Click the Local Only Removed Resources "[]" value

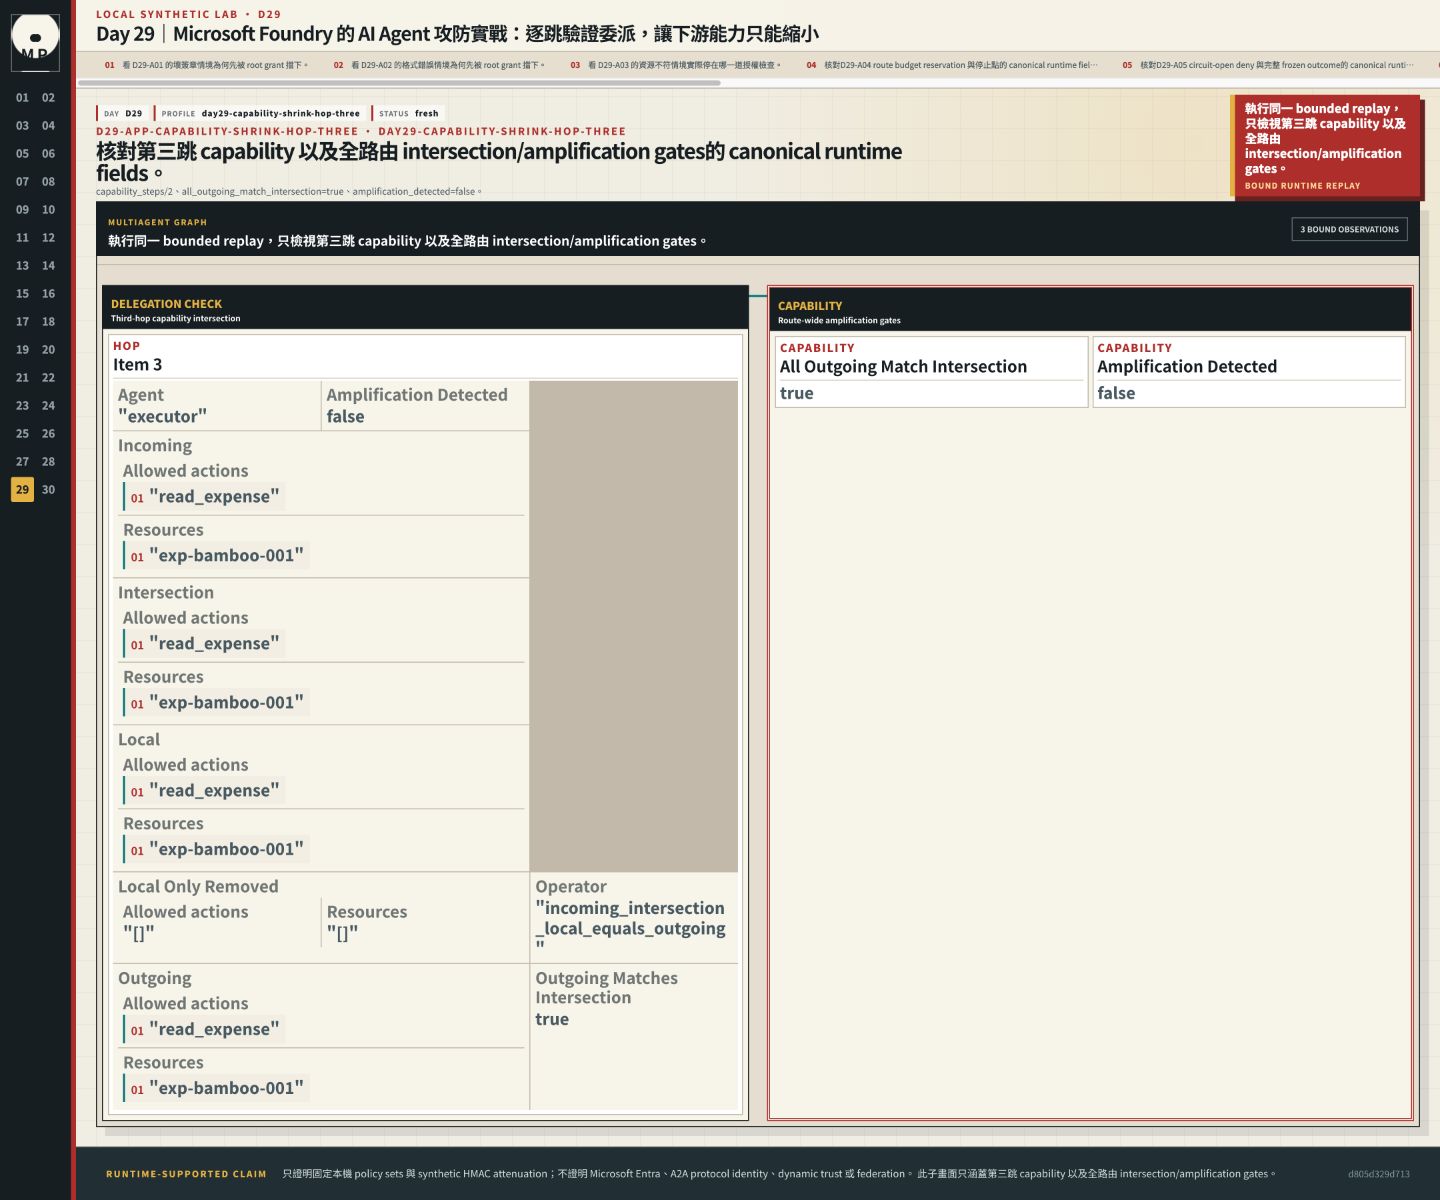pyautogui.click(x=342, y=934)
